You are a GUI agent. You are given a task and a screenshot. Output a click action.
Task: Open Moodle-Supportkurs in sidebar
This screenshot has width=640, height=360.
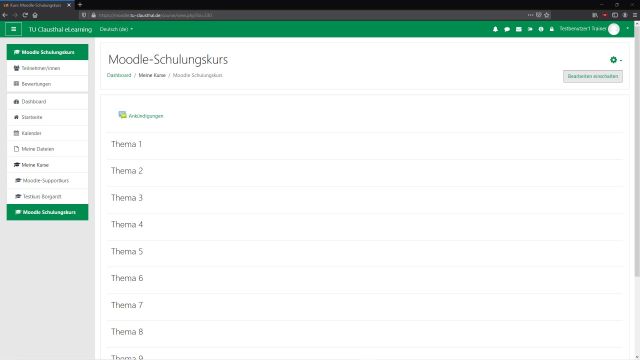(47, 180)
